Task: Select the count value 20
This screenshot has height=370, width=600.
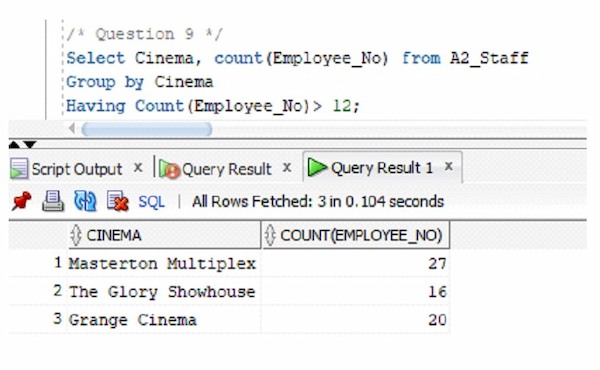Action: click(x=355, y=320)
